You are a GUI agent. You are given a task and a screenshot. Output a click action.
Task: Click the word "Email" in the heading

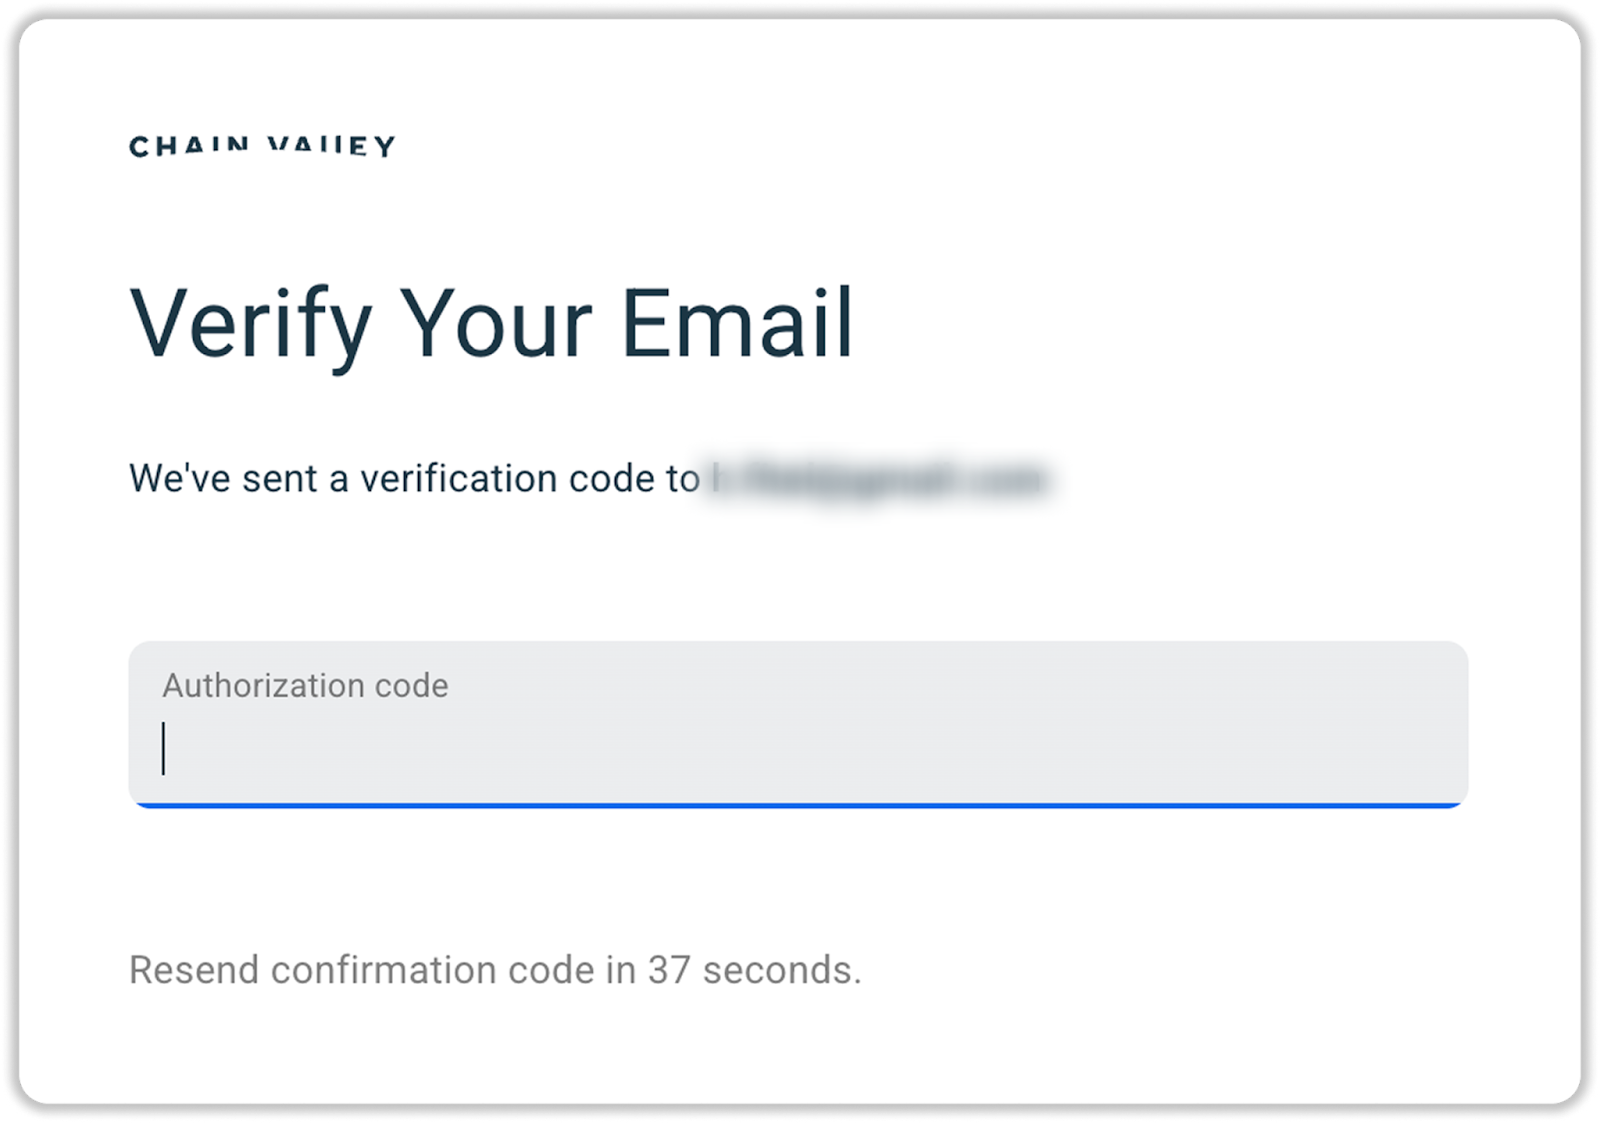point(737,324)
